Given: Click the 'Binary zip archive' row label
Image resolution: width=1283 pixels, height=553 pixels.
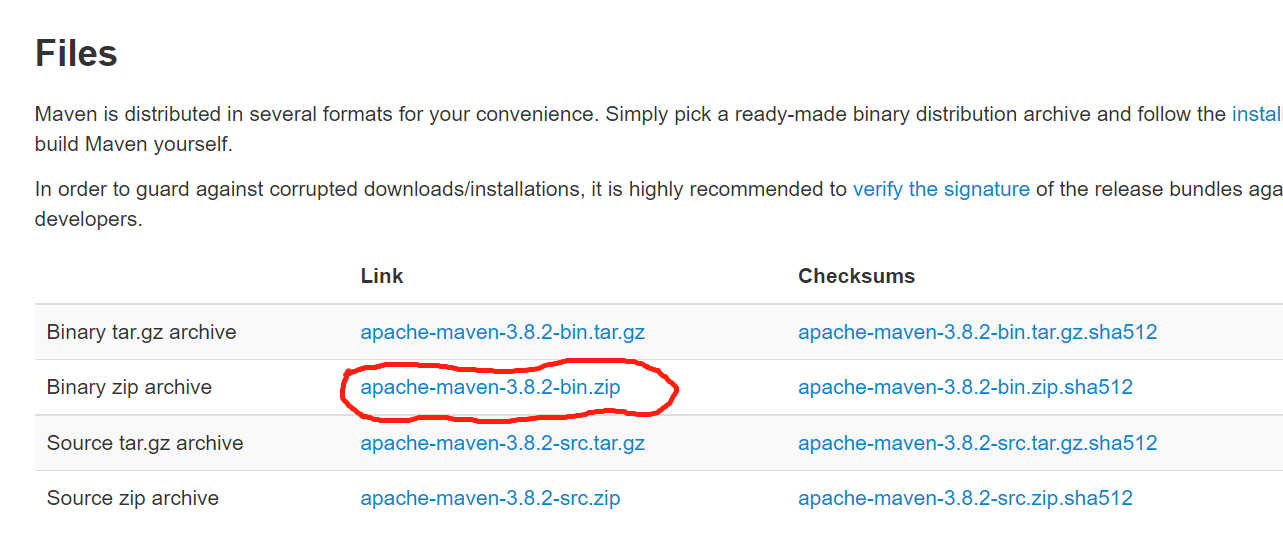Looking at the screenshot, I should [129, 387].
